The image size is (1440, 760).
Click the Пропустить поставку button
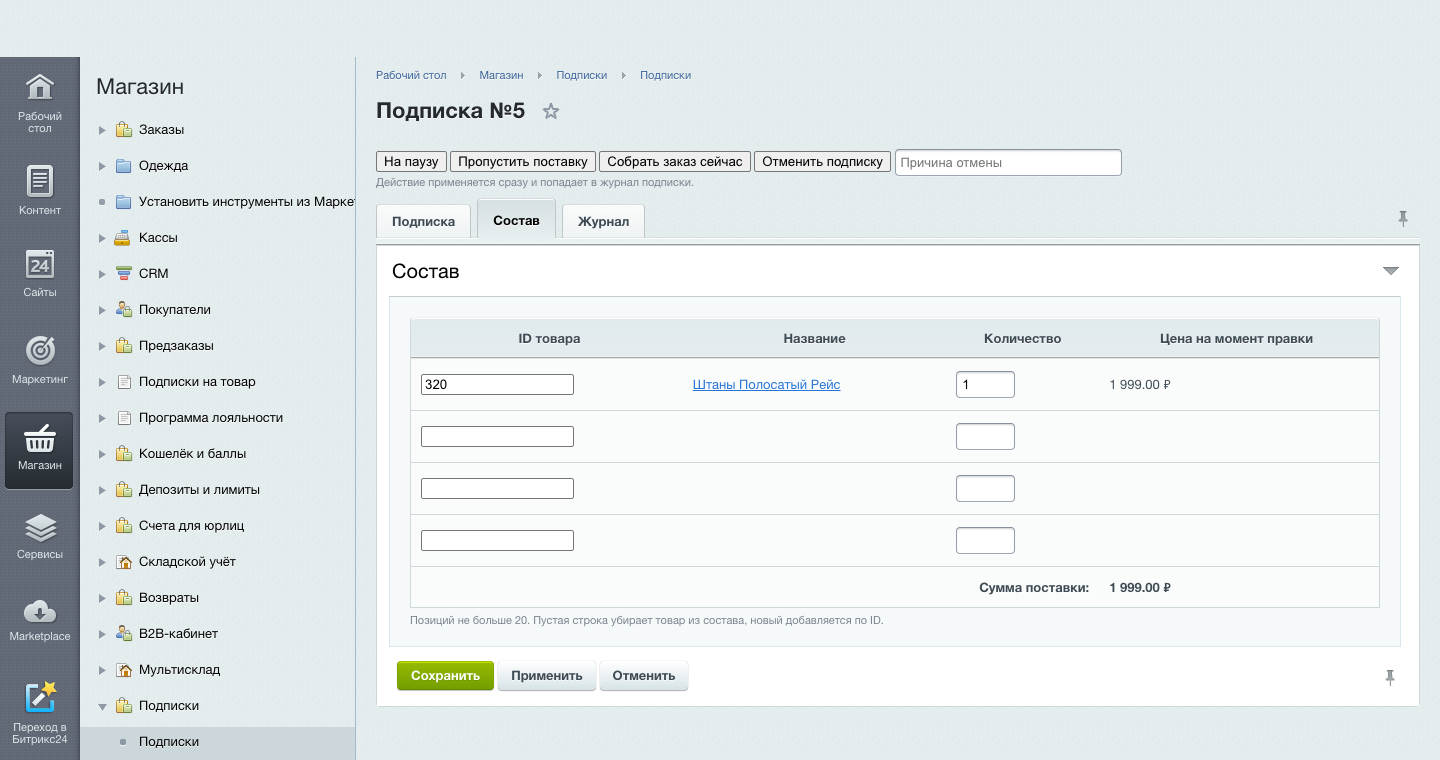(523, 162)
